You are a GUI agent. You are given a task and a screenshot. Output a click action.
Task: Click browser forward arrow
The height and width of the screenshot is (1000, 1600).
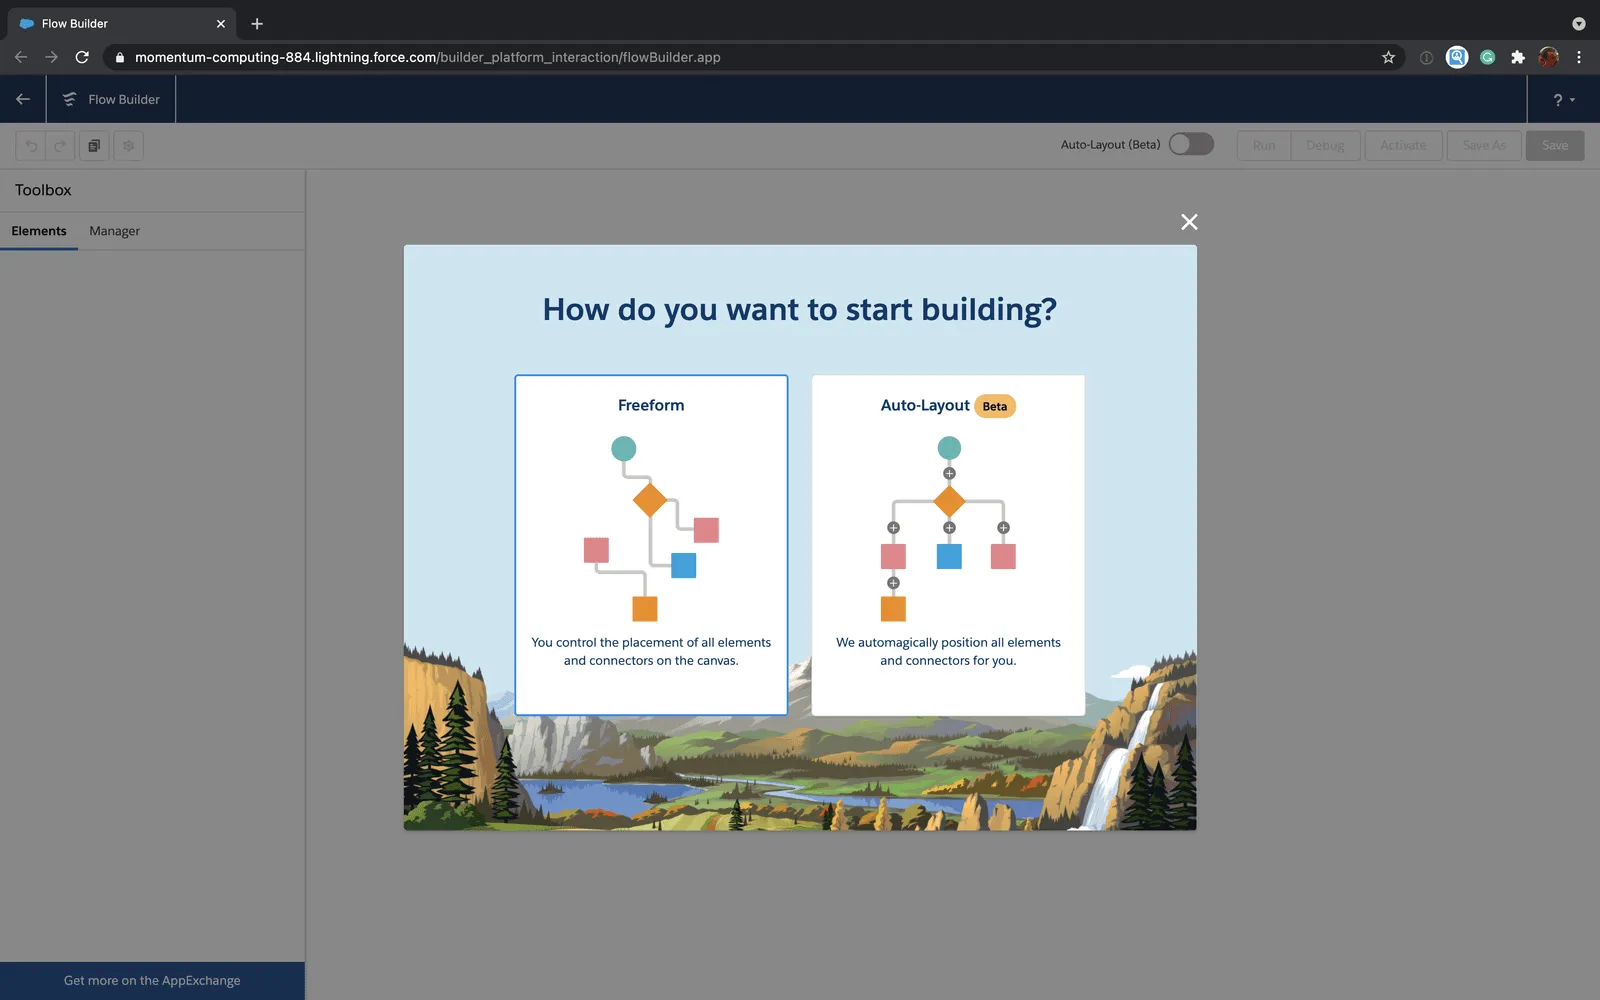[51, 57]
